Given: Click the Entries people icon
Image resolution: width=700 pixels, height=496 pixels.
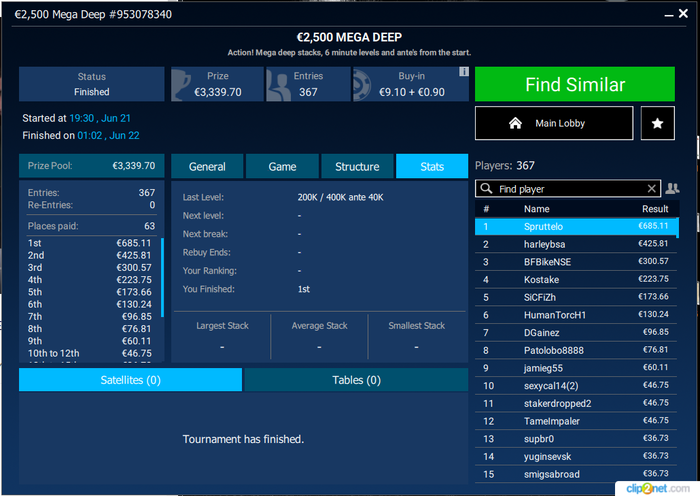Looking at the screenshot, I should 278,85.
